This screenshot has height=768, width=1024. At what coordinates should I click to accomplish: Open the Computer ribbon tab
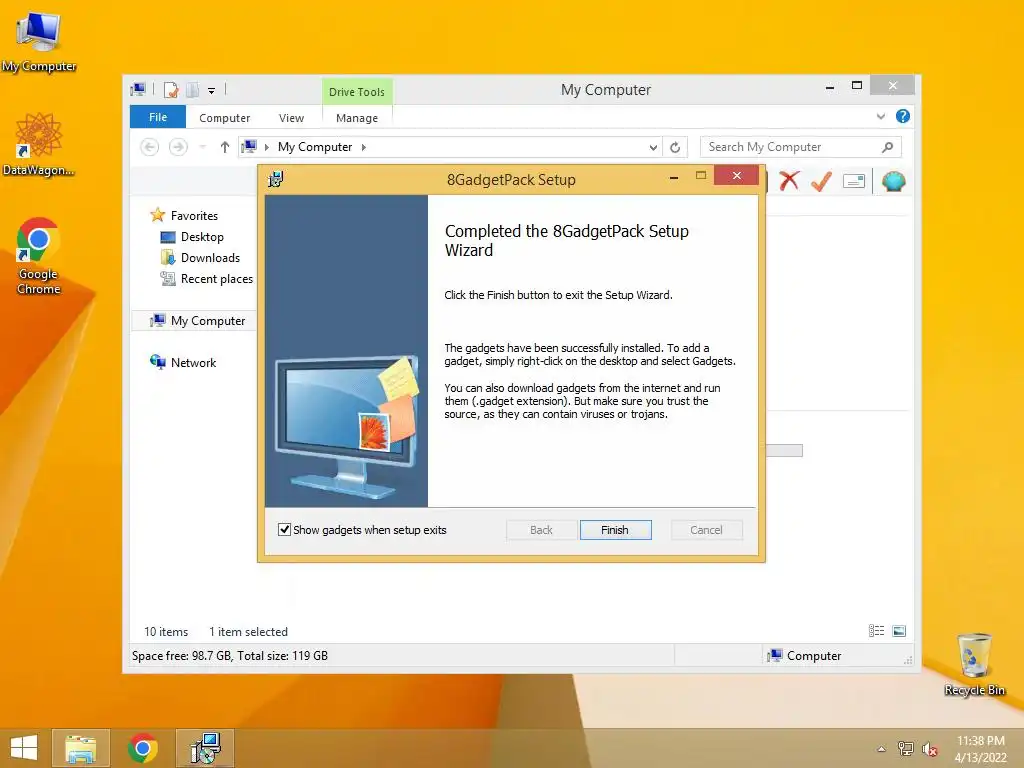[x=225, y=118]
